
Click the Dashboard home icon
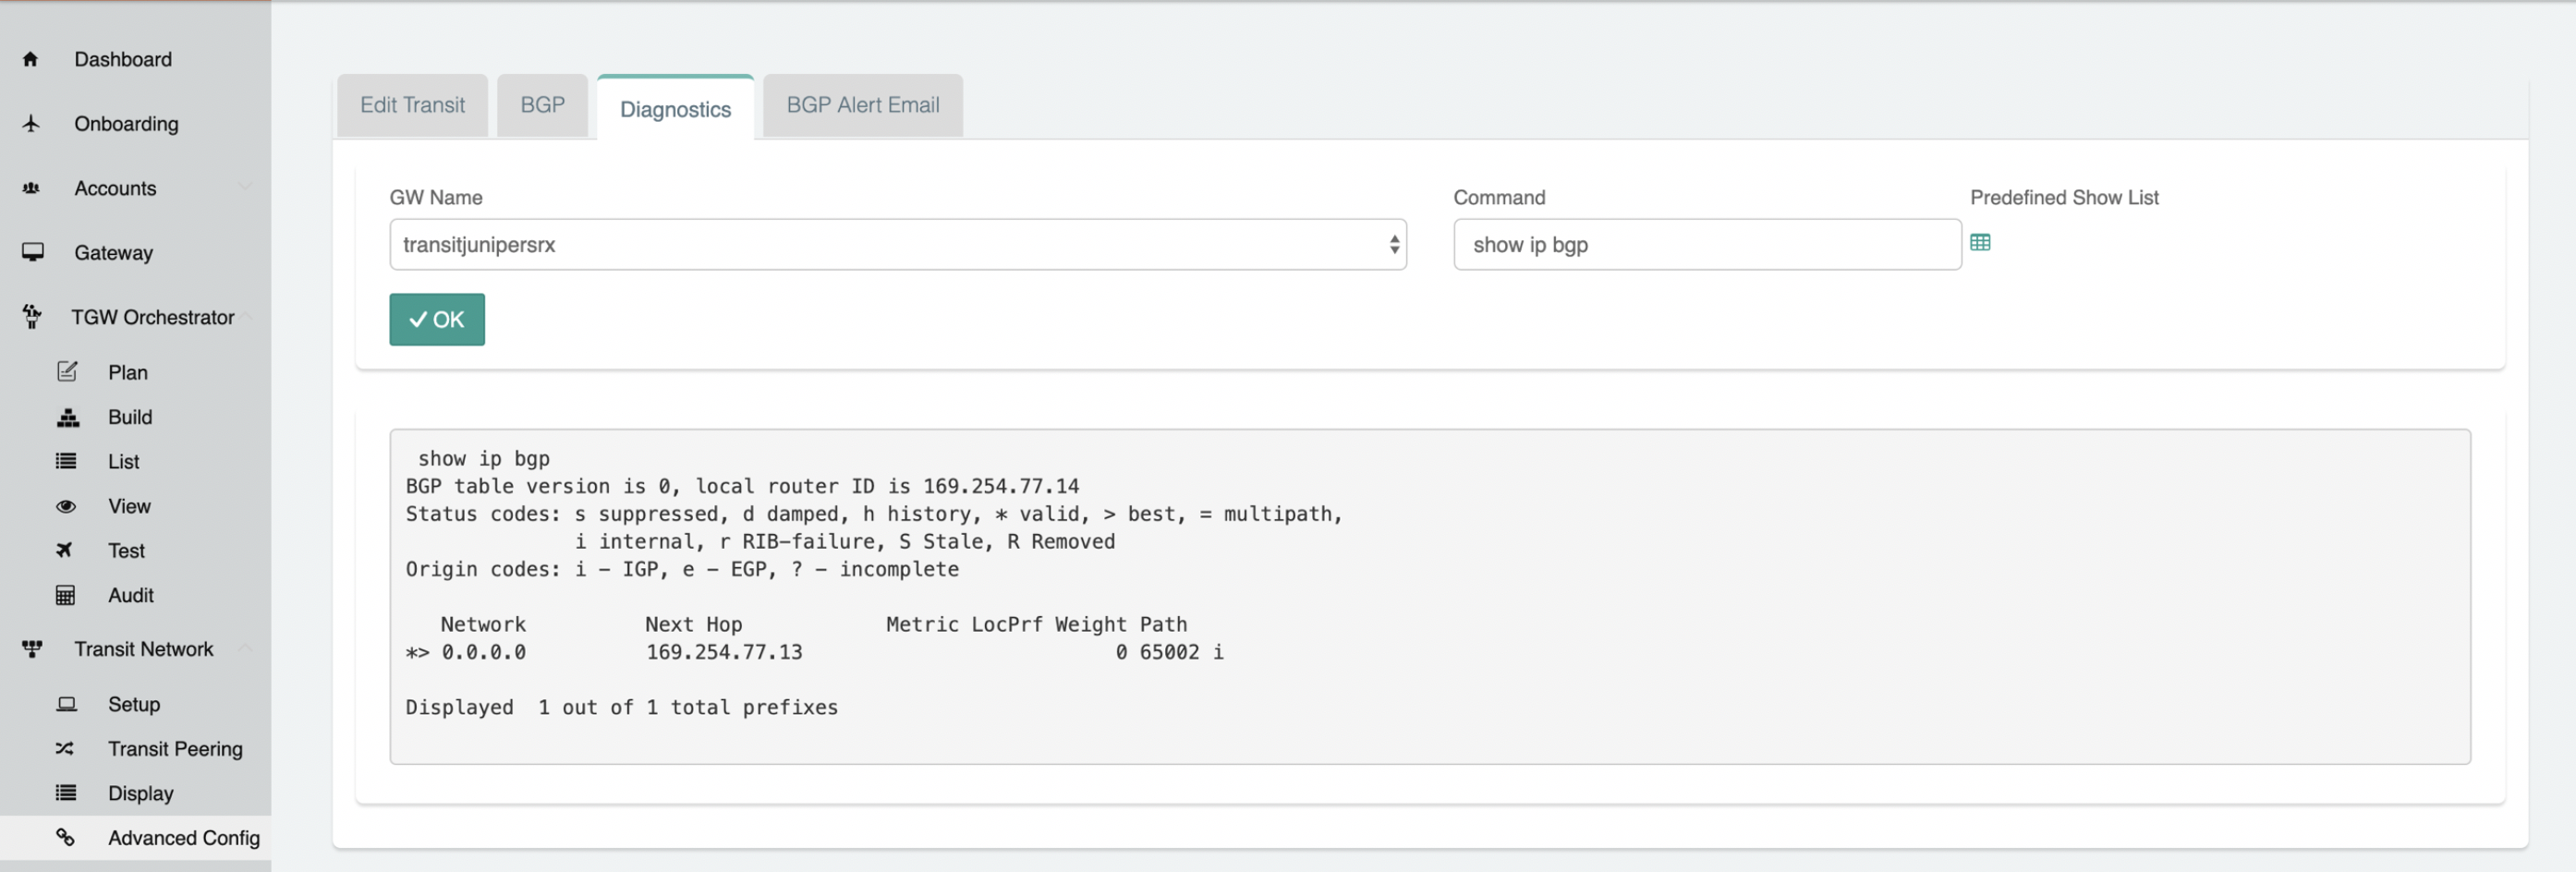pos(31,60)
